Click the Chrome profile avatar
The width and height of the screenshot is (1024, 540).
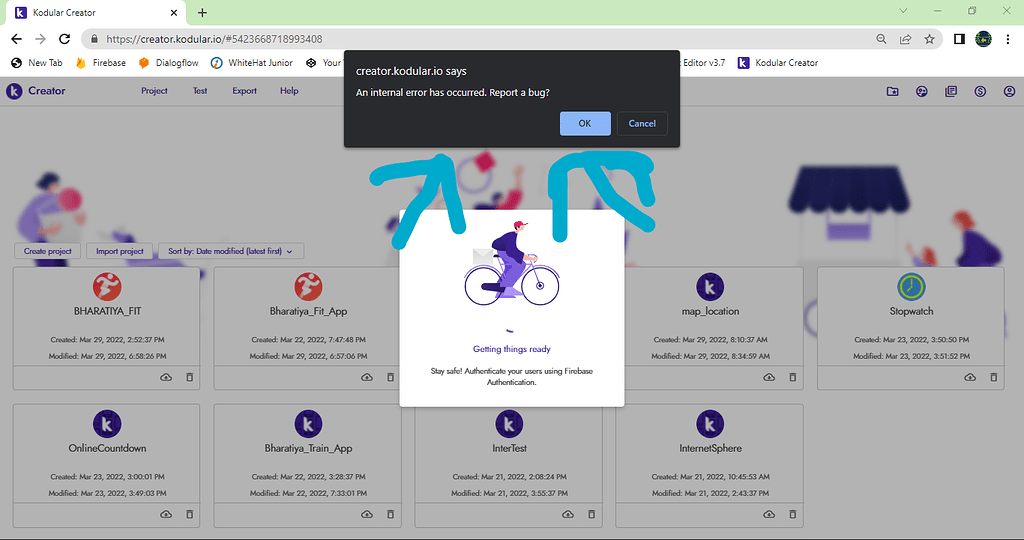pos(984,39)
